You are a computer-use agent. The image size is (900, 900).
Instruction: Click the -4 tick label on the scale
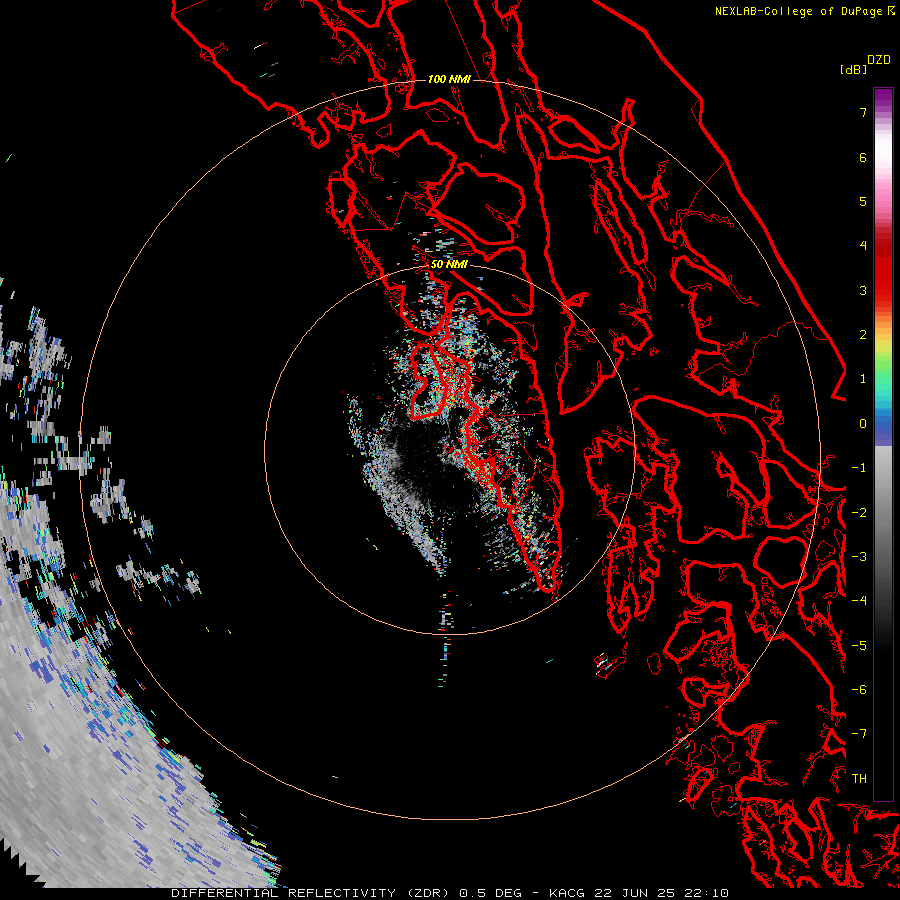click(859, 601)
